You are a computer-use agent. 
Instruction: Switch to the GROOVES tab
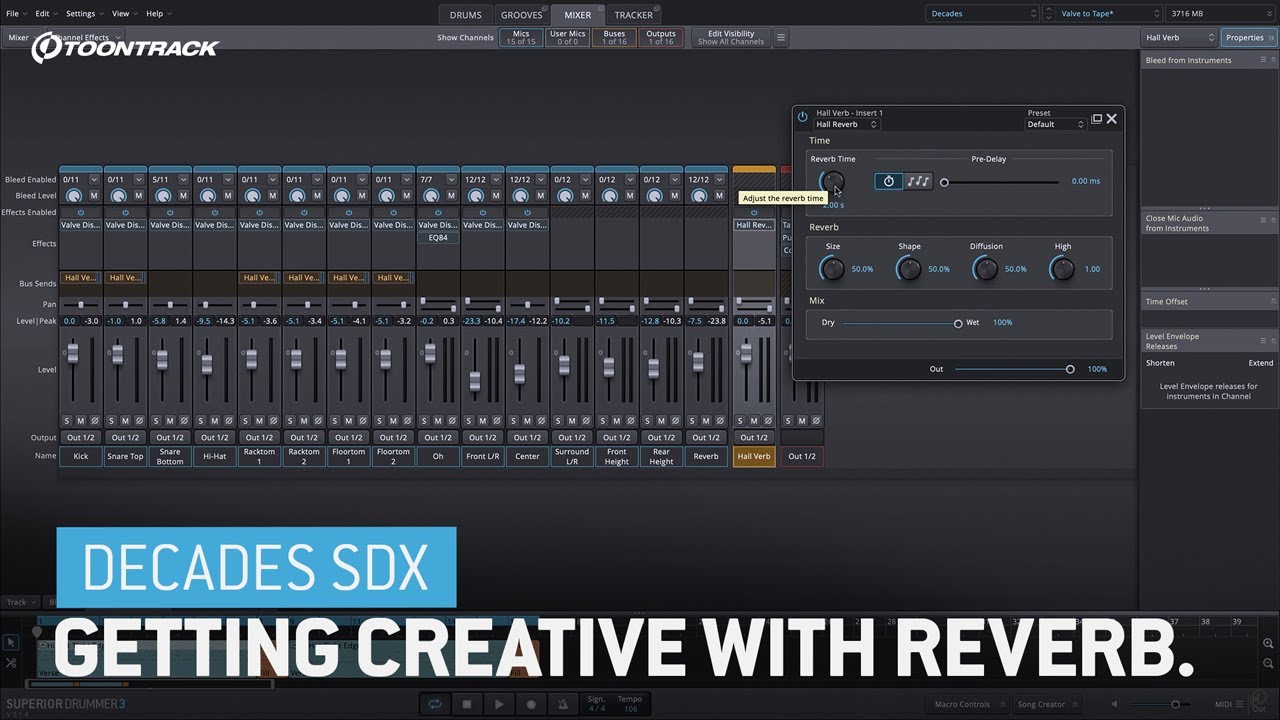[x=522, y=14]
